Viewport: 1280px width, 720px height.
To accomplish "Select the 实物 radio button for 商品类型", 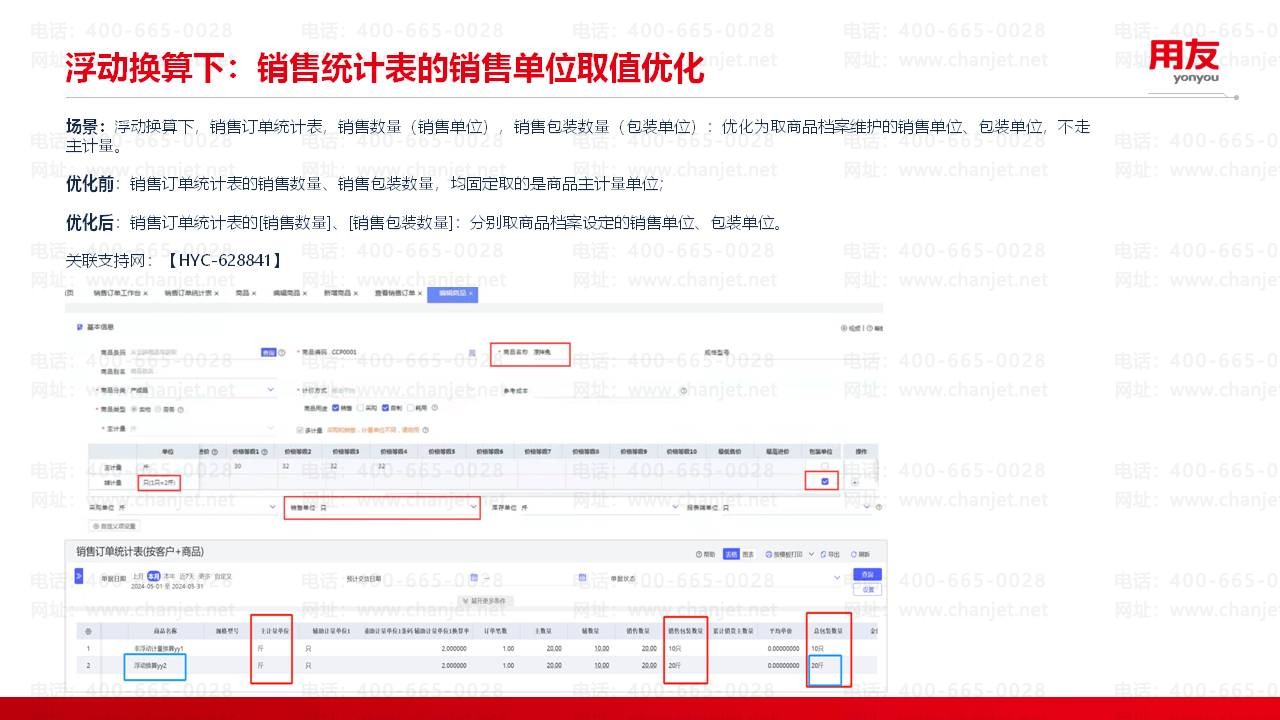I will coord(135,409).
